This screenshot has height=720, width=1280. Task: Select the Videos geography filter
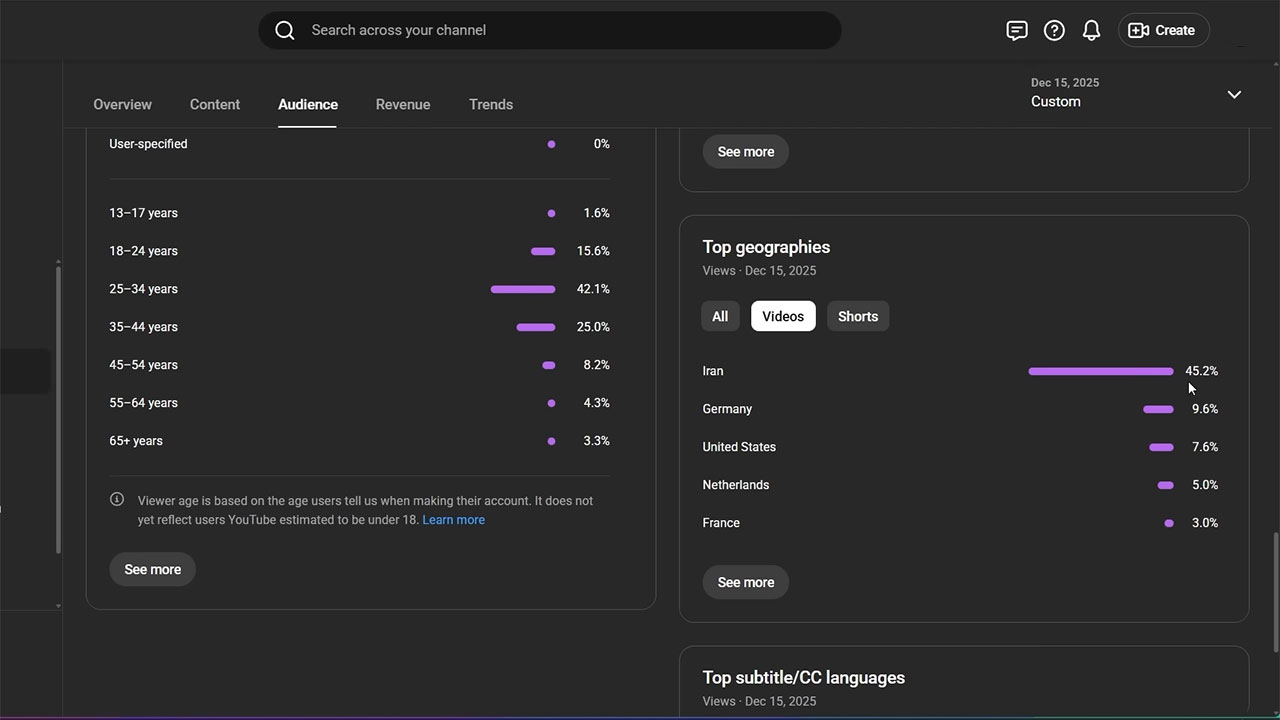pos(783,316)
